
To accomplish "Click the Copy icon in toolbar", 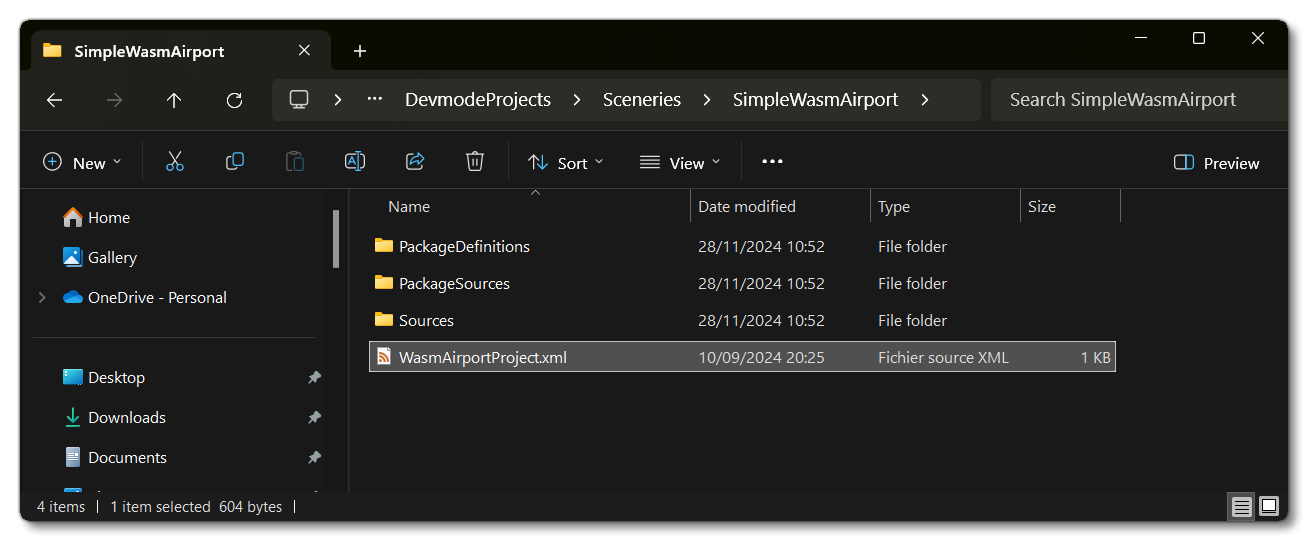I will pyautogui.click(x=235, y=162).
